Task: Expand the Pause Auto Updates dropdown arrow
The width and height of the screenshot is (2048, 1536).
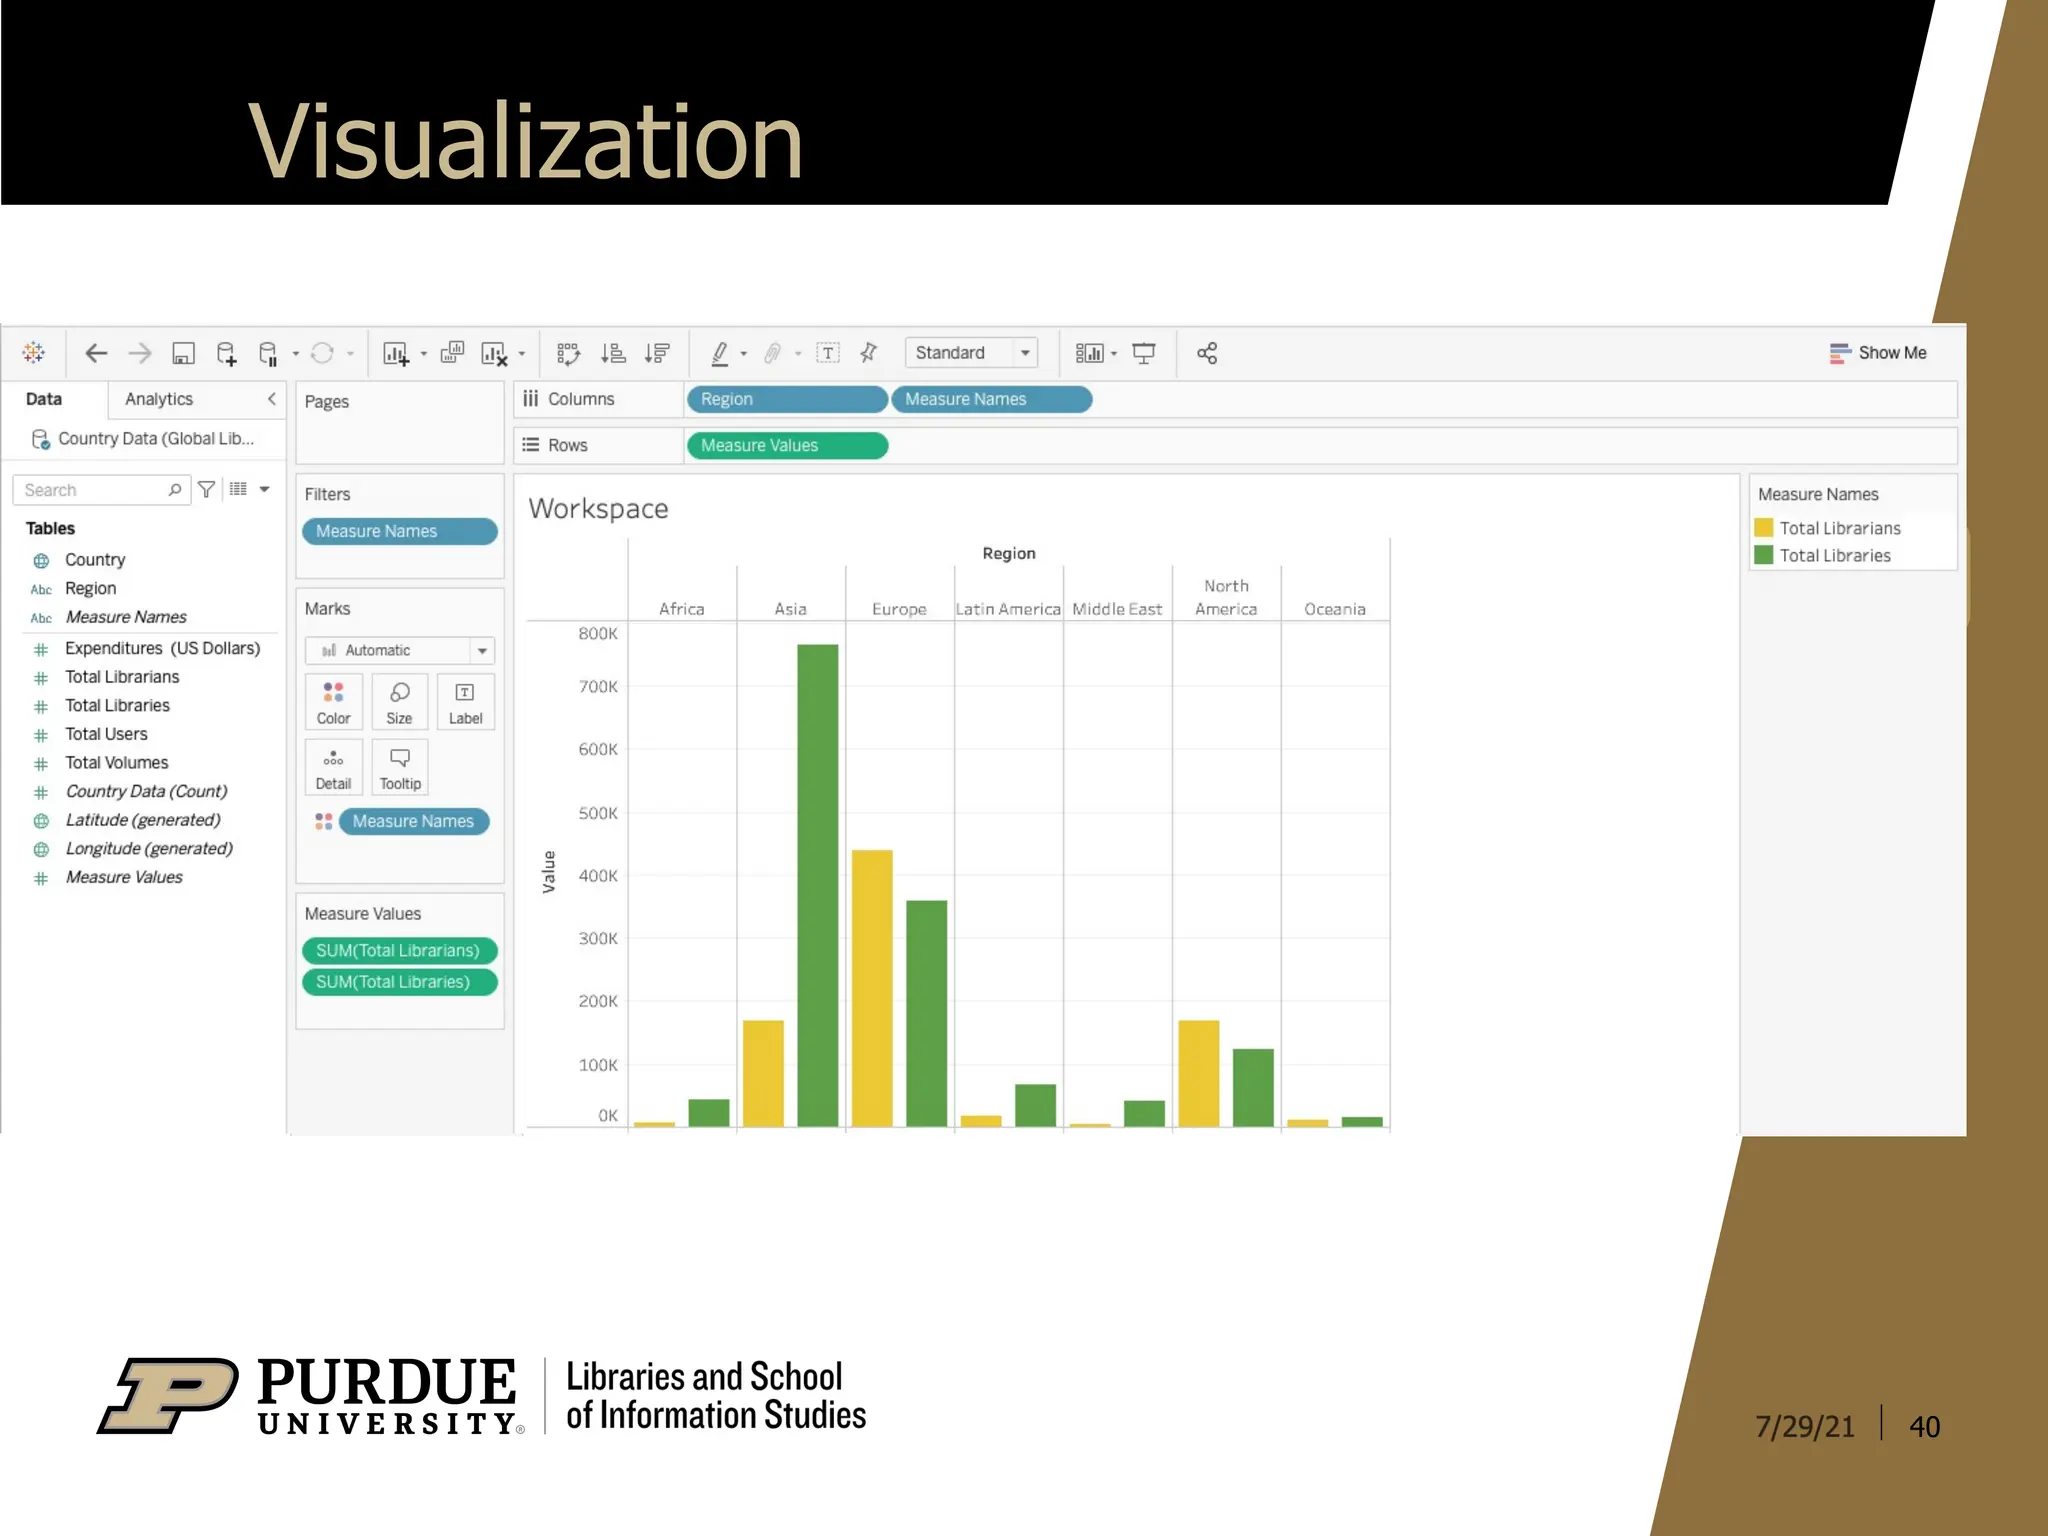Action: pyautogui.click(x=295, y=354)
